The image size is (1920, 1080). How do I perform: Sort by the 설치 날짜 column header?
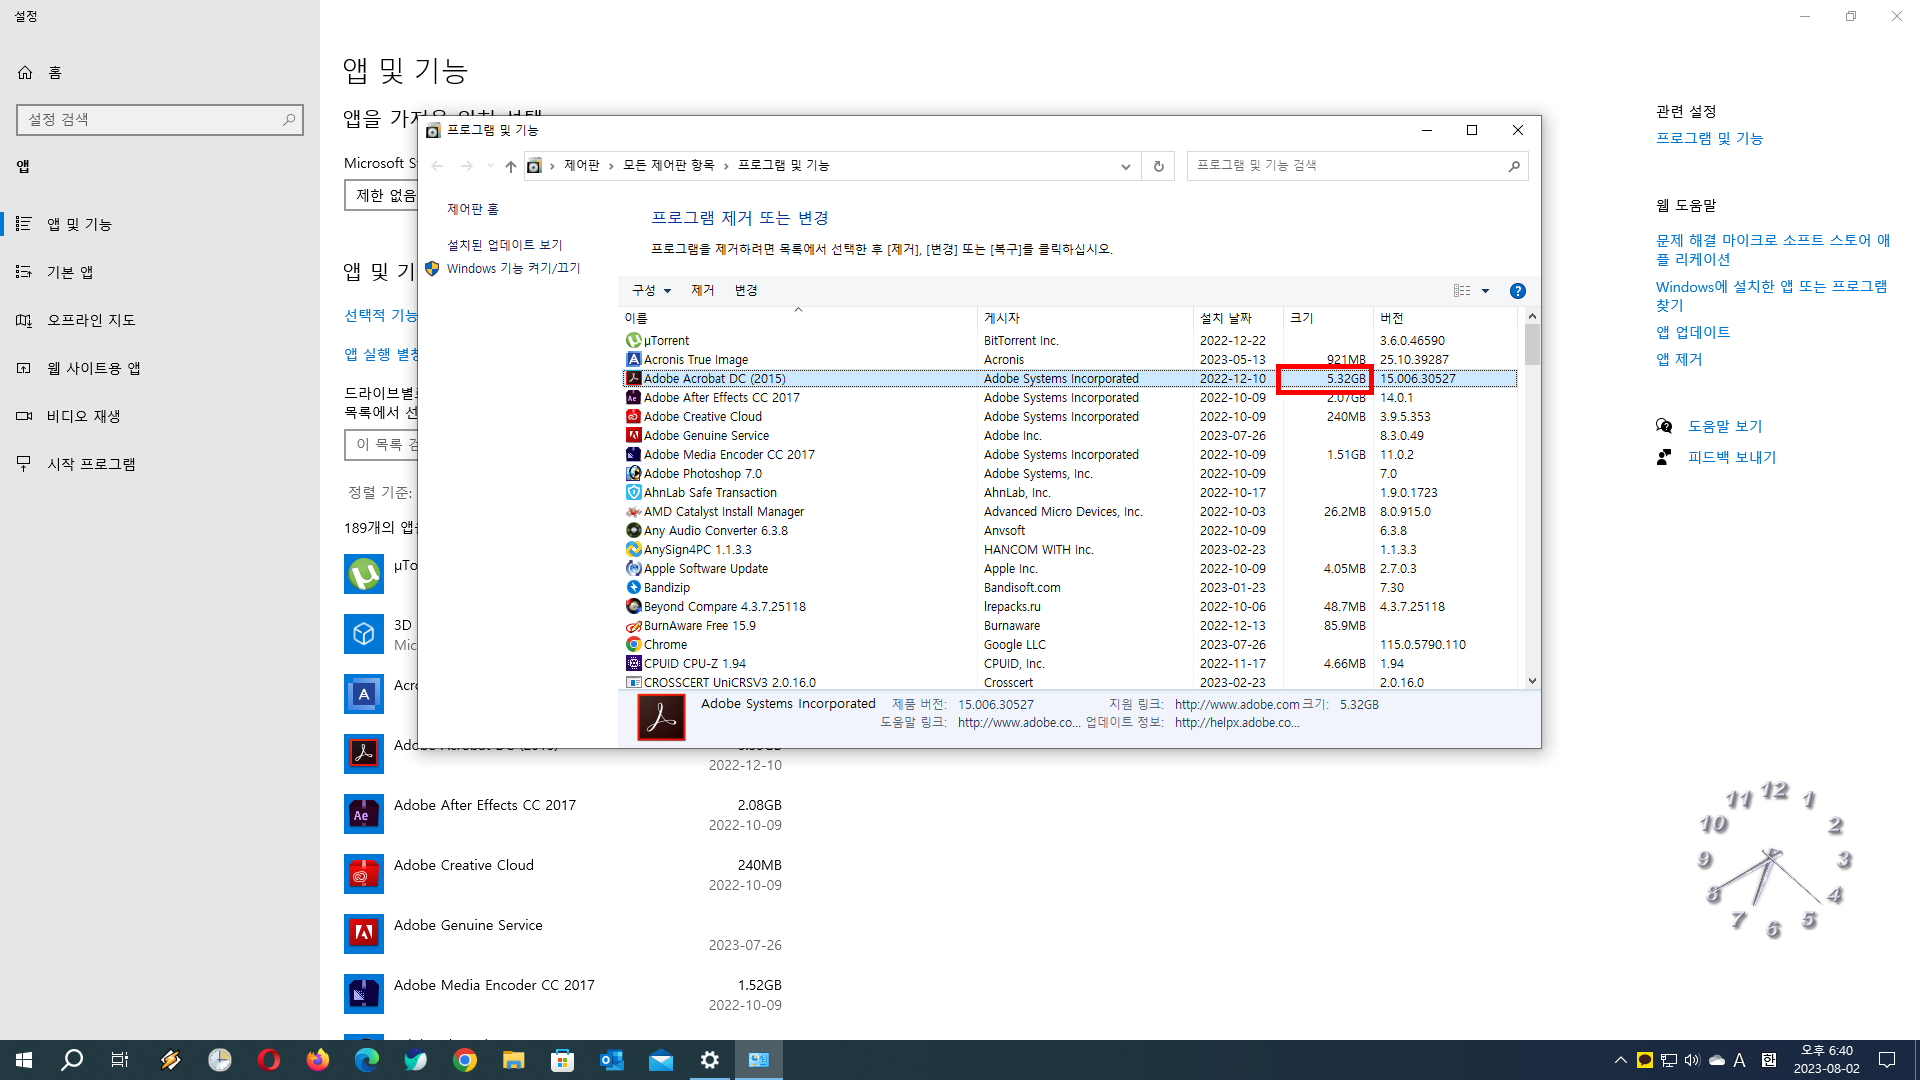coord(1238,318)
